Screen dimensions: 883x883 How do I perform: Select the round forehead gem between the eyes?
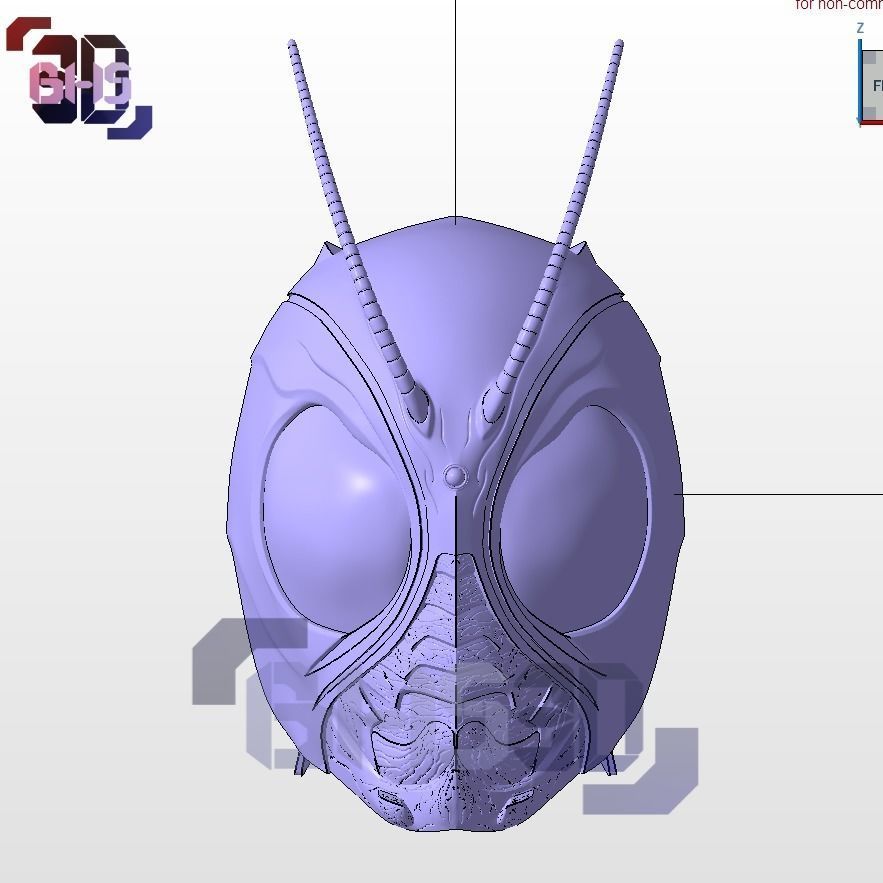455,477
